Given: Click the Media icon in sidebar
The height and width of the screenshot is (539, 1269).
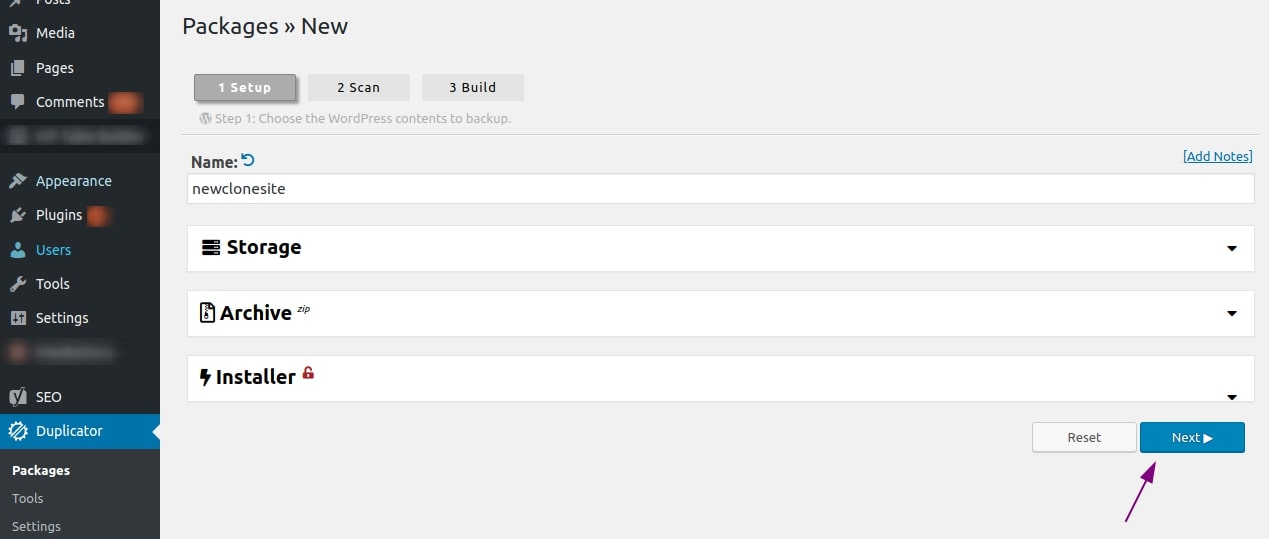Looking at the screenshot, I should point(18,33).
